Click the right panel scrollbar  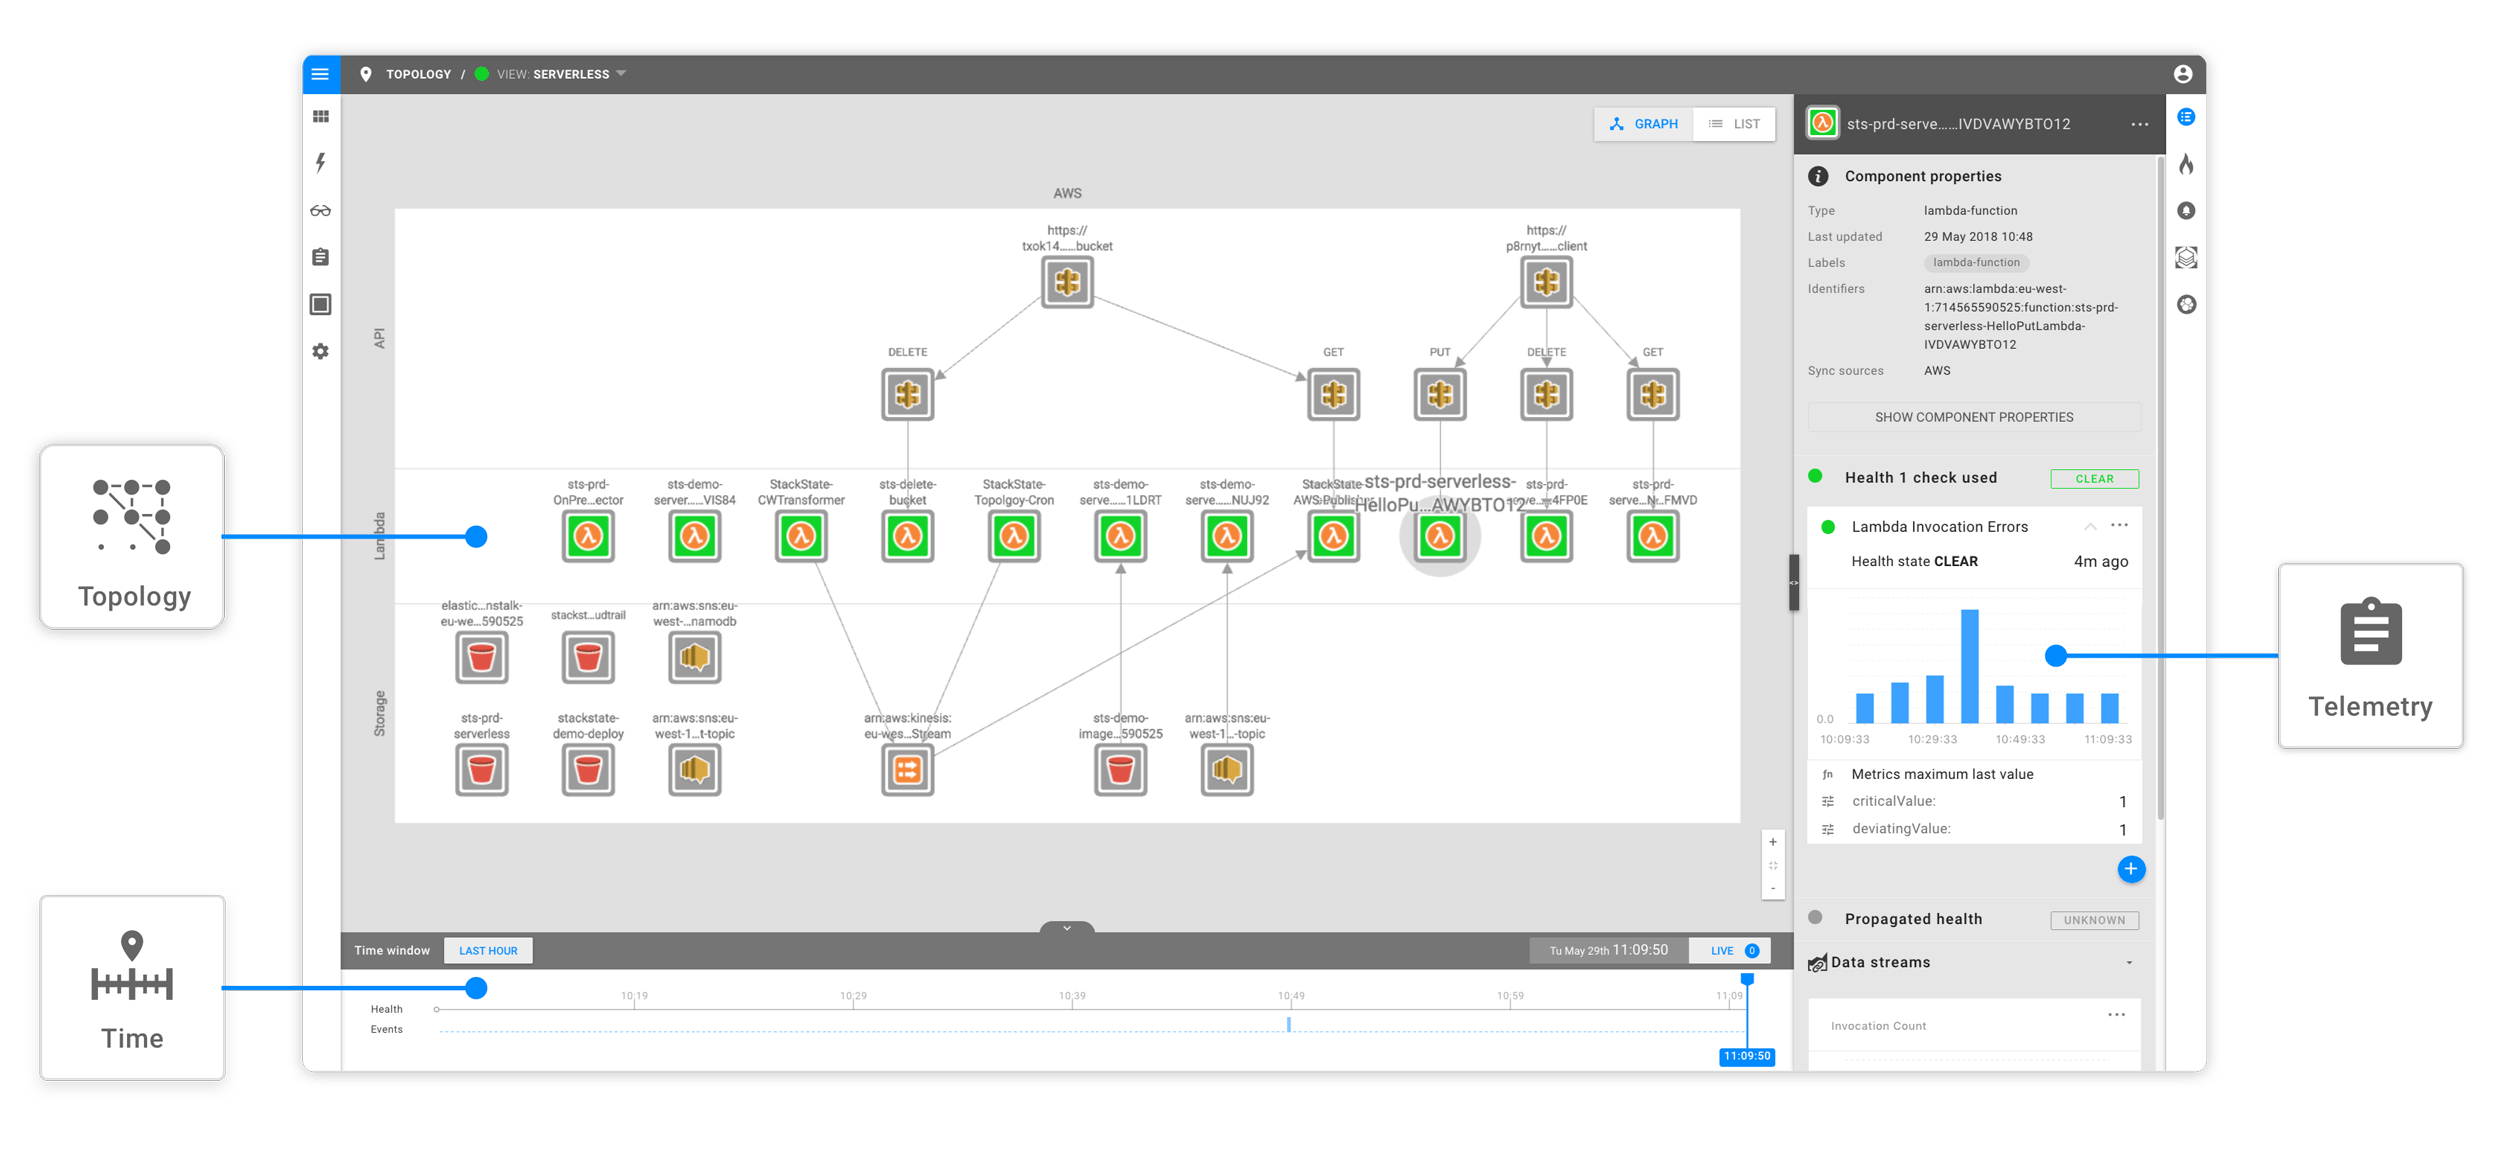[2161, 489]
